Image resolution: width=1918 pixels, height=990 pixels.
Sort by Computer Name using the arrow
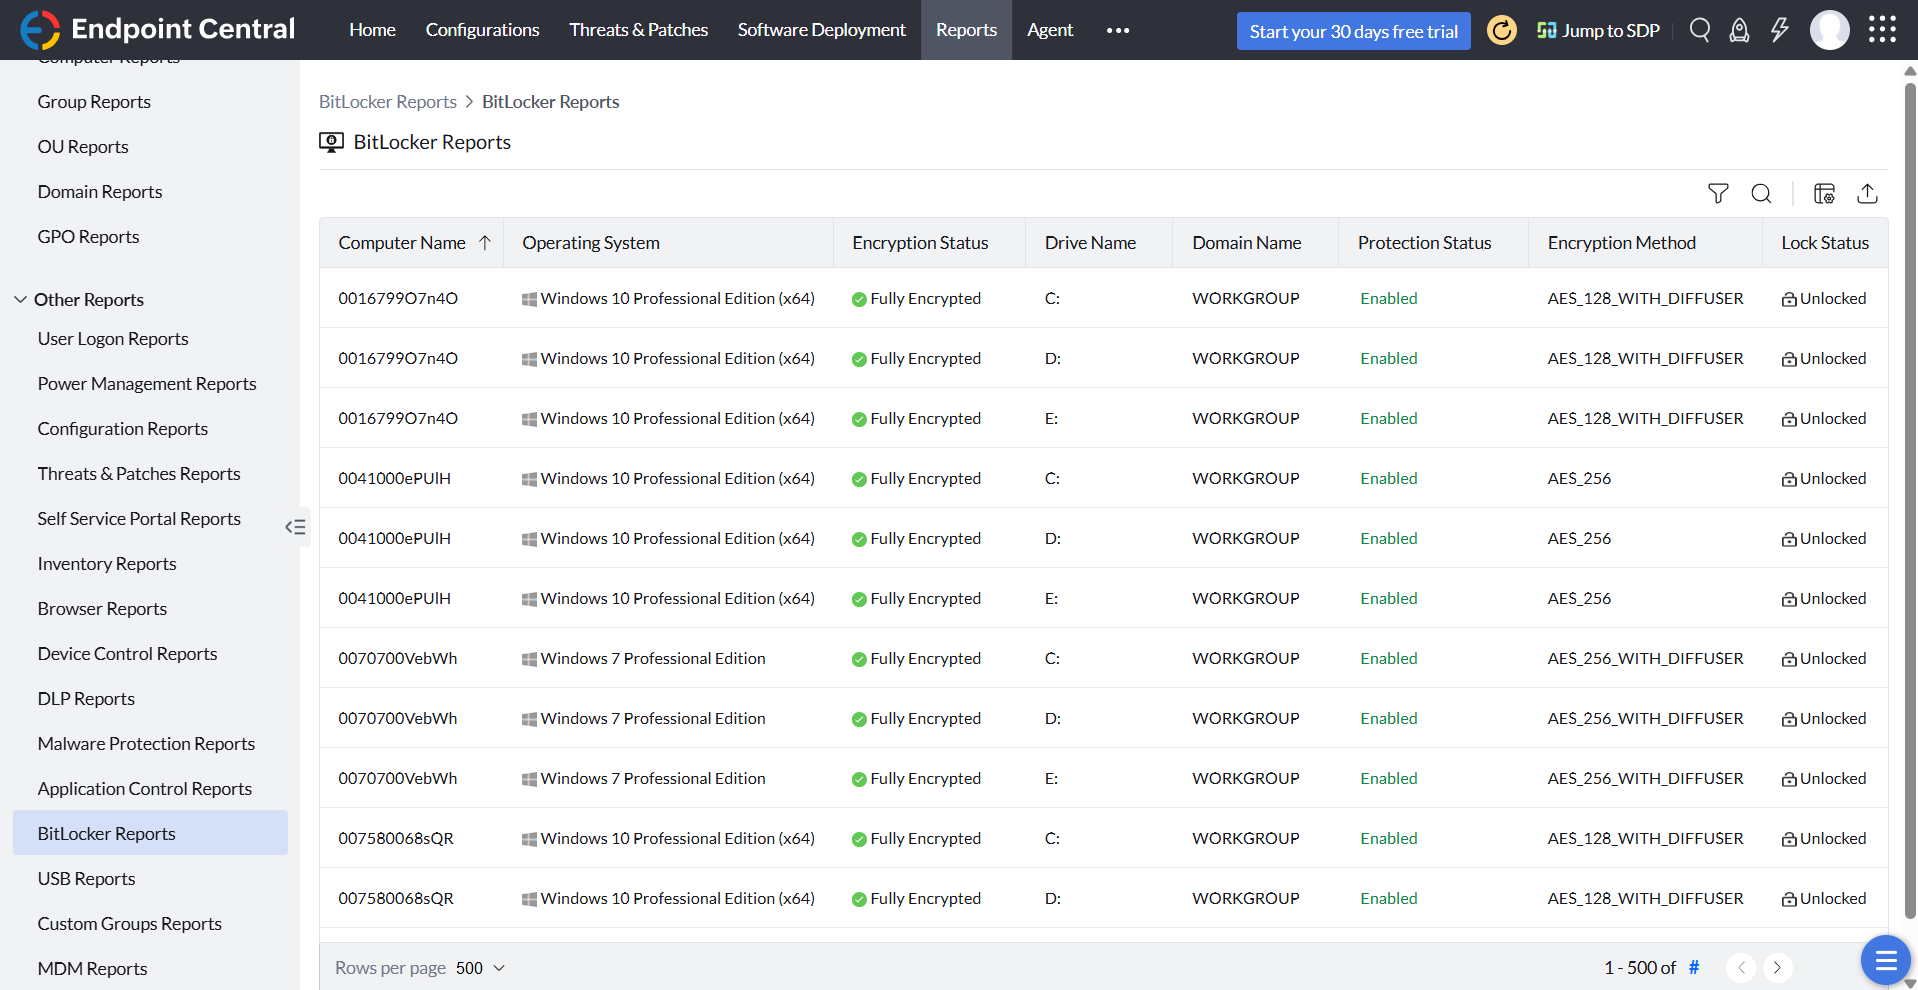pyautogui.click(x=484, y=242)
